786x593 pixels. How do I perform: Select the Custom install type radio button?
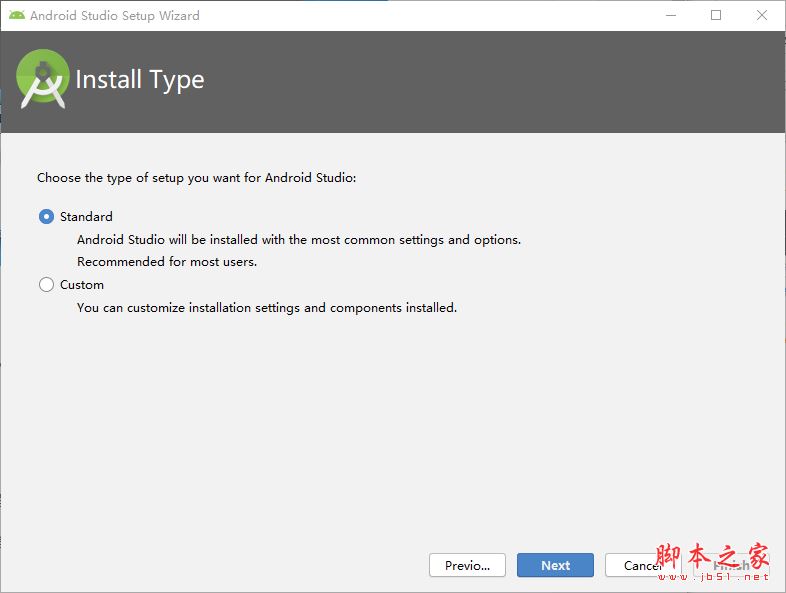46,285
